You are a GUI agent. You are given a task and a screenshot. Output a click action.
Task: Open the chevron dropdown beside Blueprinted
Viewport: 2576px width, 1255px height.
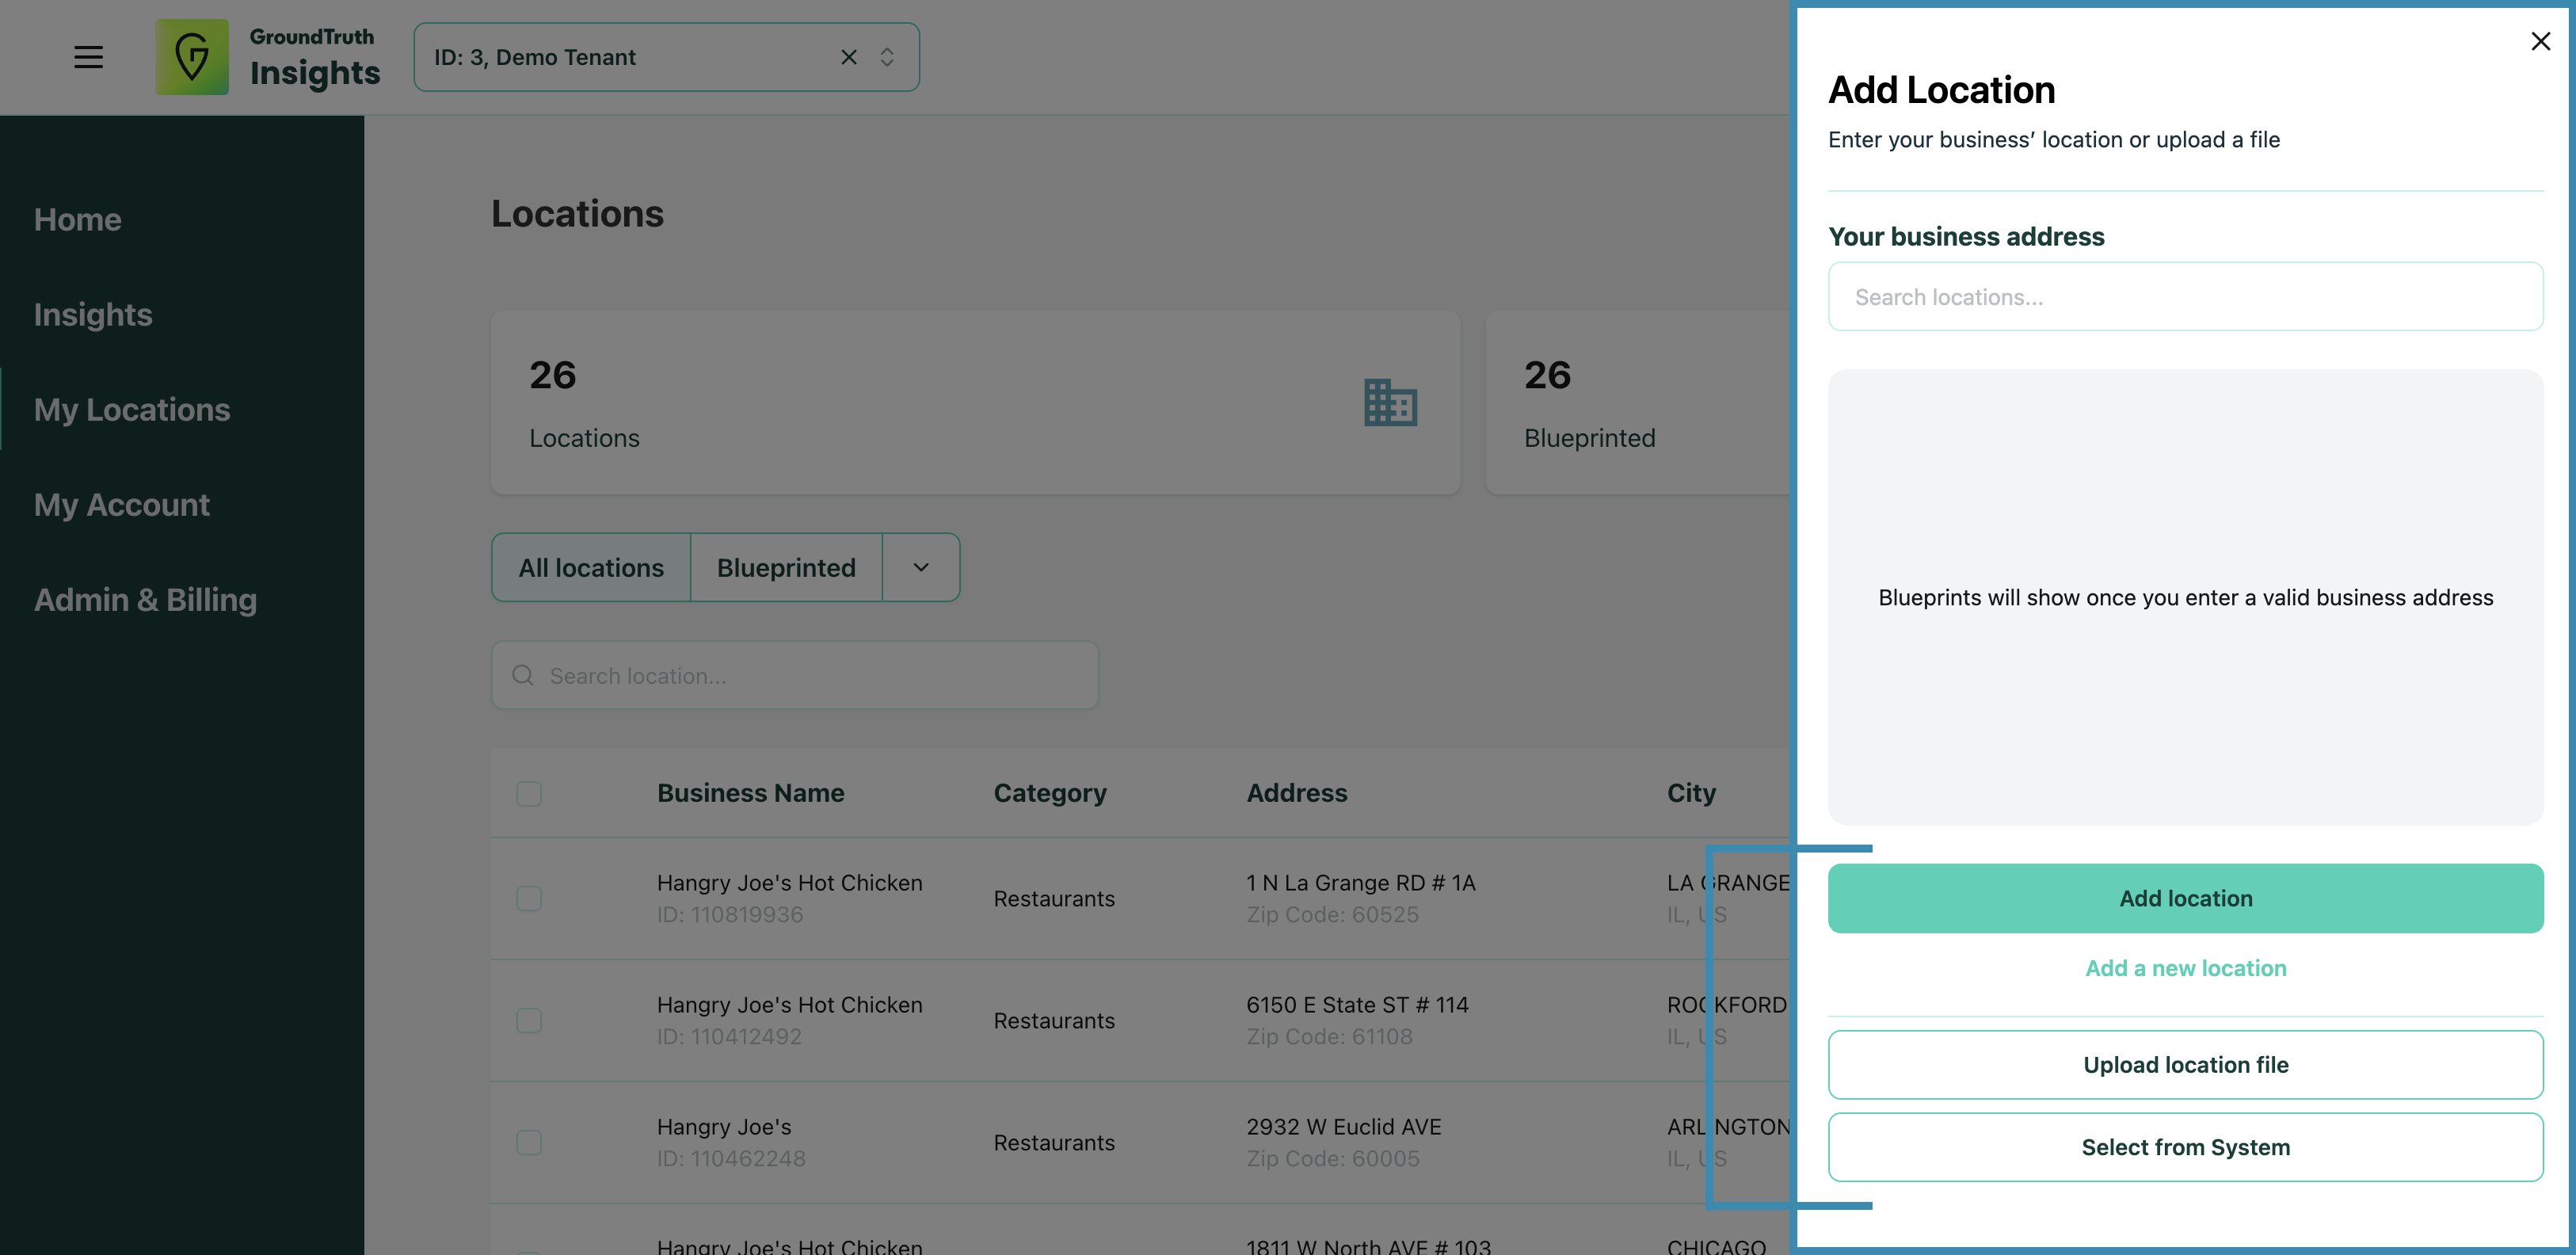[921, 567]
